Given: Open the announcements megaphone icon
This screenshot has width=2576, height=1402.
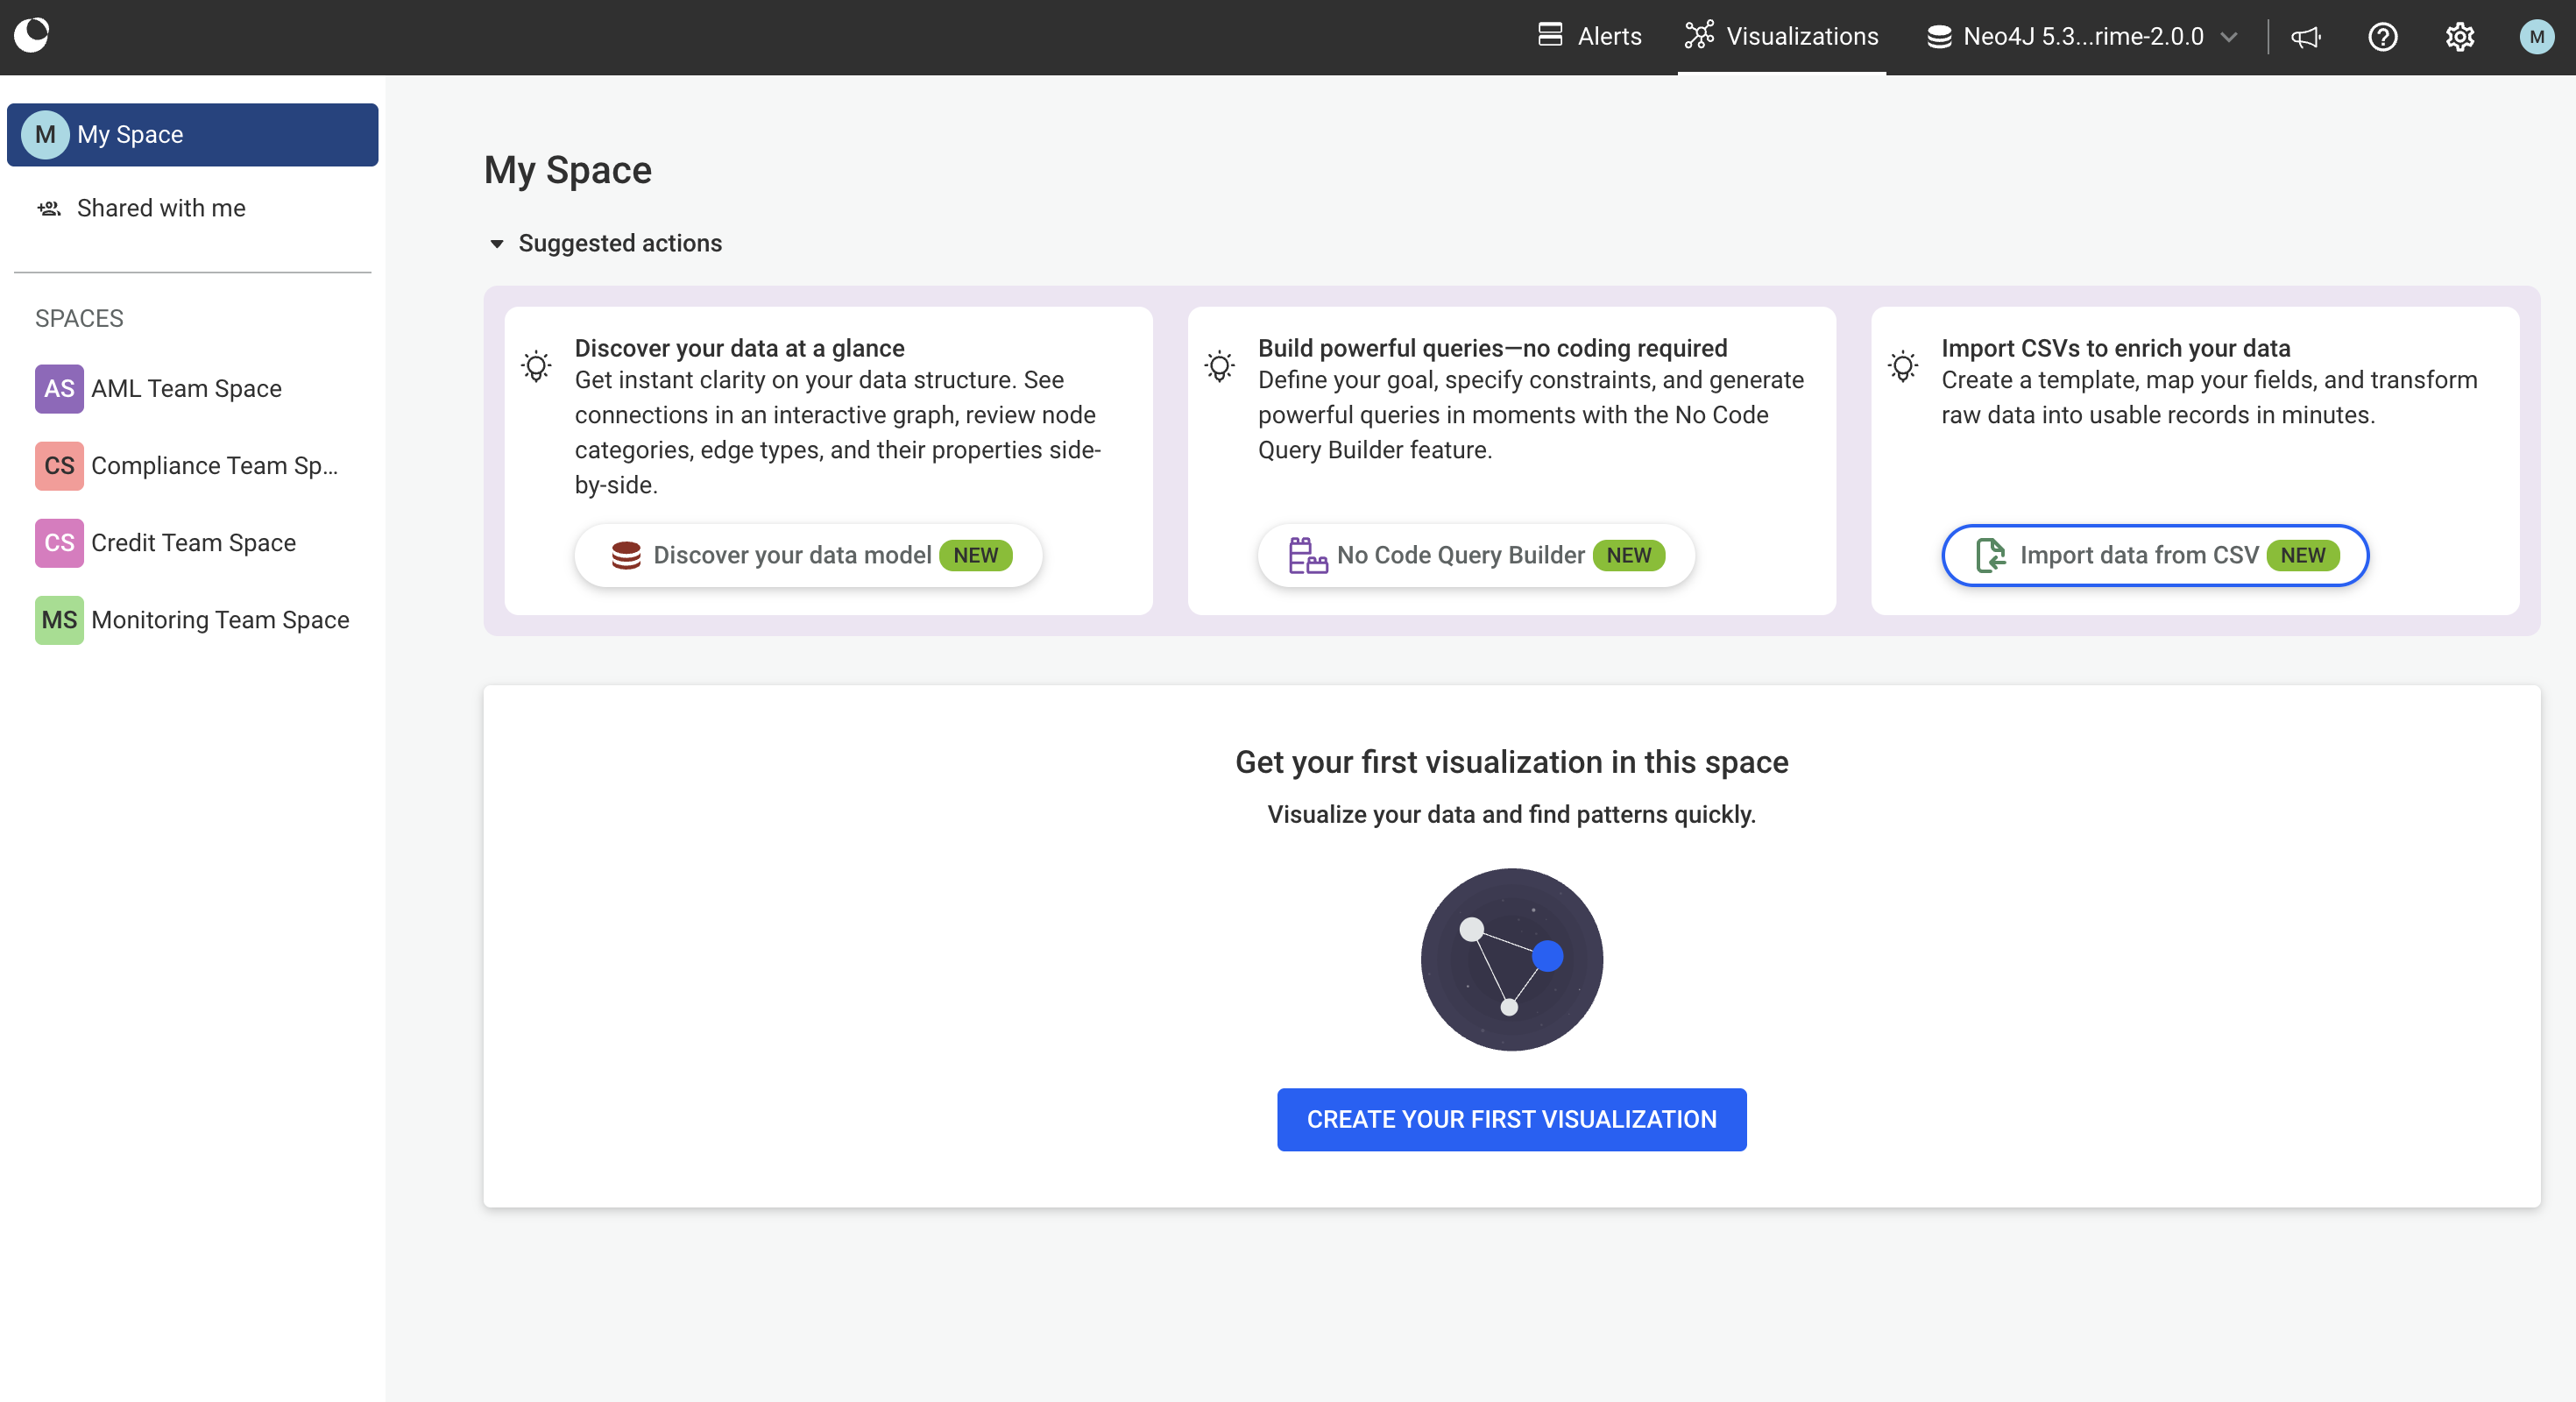Looking at the screenshot, I should (x=2305, y=37).
